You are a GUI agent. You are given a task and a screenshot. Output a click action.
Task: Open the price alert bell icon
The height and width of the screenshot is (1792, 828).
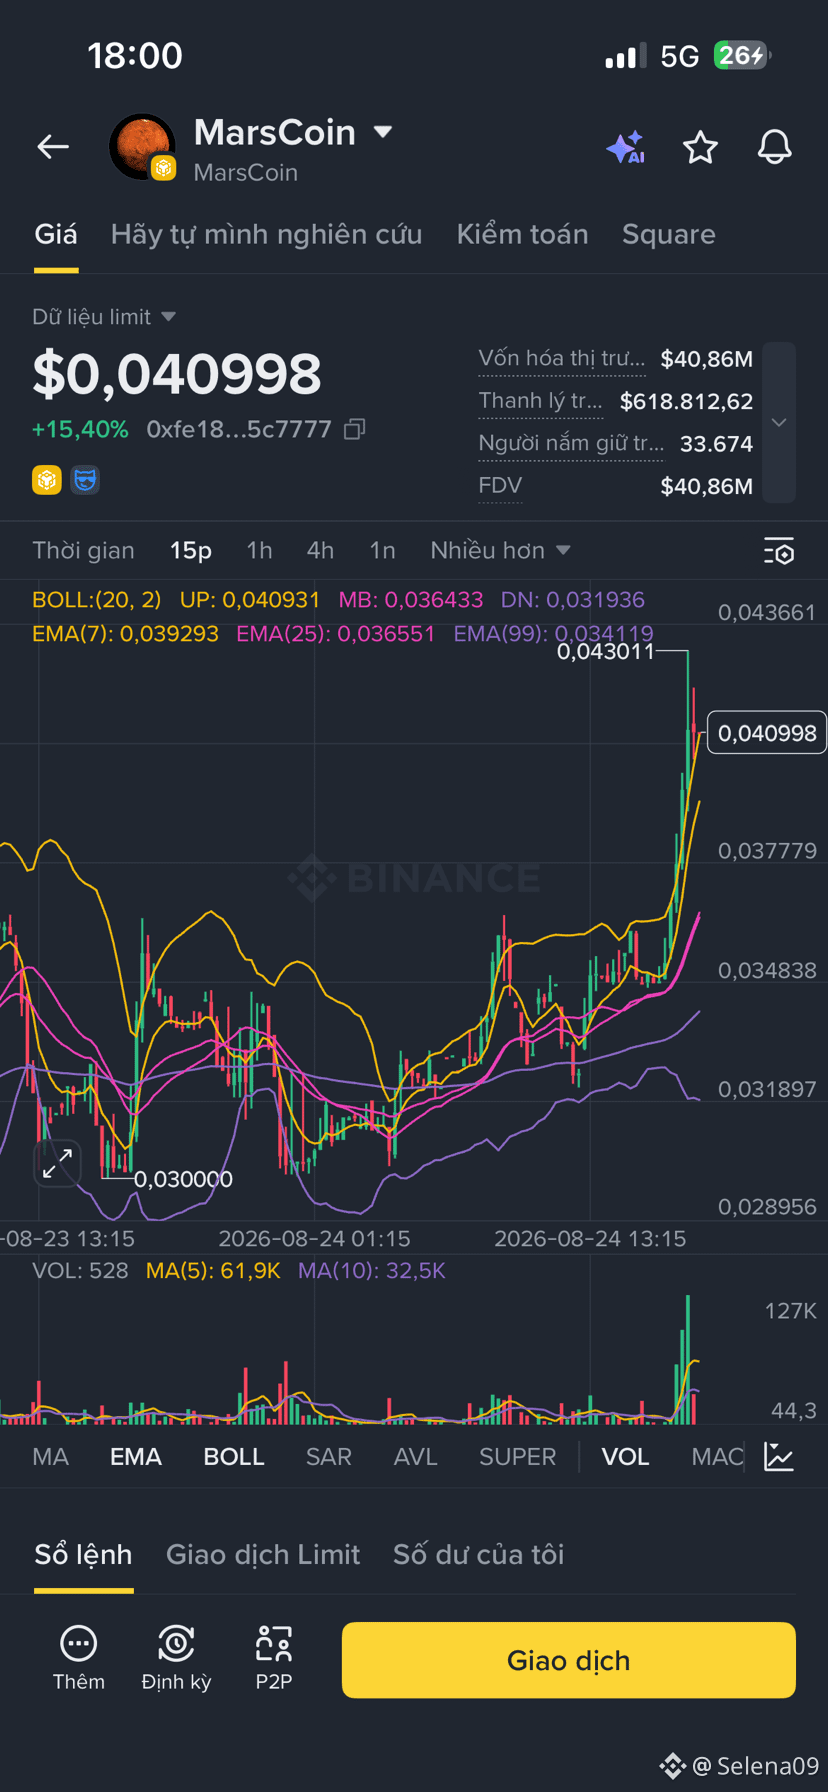coord(774,147)
